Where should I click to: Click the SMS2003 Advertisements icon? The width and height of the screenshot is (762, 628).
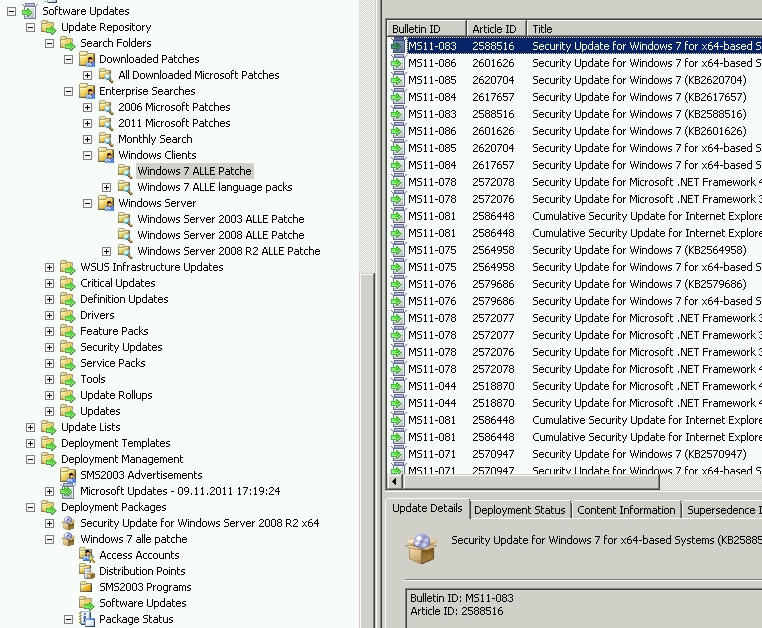point(68,475)
